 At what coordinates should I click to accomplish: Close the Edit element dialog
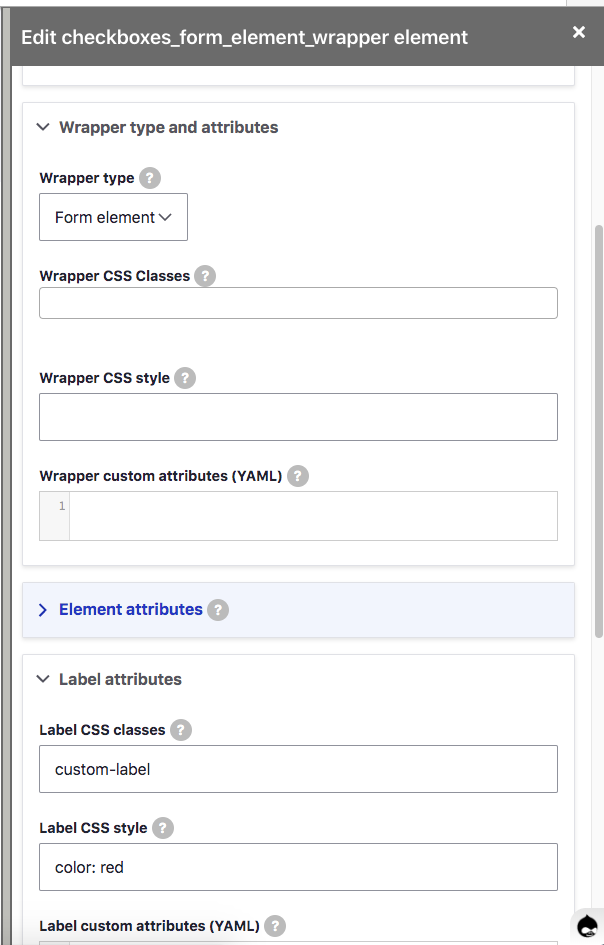point(579,32)
